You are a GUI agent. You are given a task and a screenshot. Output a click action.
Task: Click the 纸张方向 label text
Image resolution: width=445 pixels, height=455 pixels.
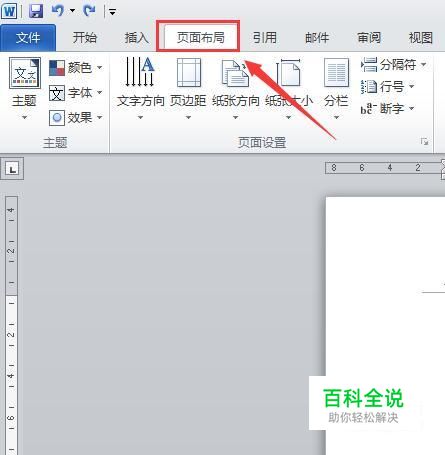[x=236, y=101]
